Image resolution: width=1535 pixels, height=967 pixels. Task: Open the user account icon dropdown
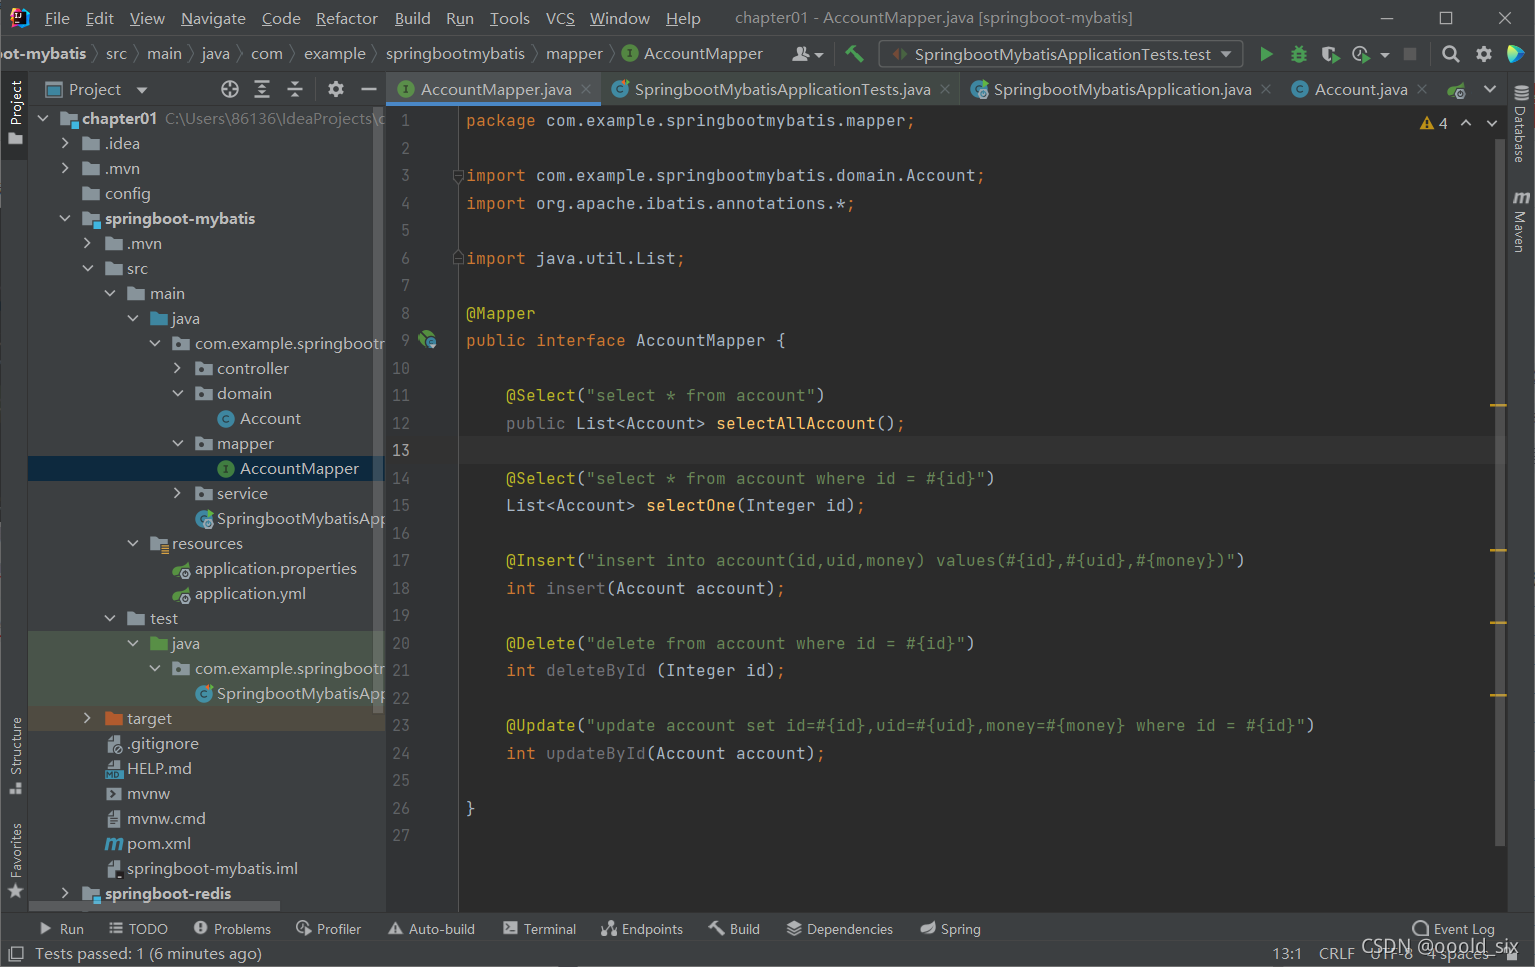807,54
